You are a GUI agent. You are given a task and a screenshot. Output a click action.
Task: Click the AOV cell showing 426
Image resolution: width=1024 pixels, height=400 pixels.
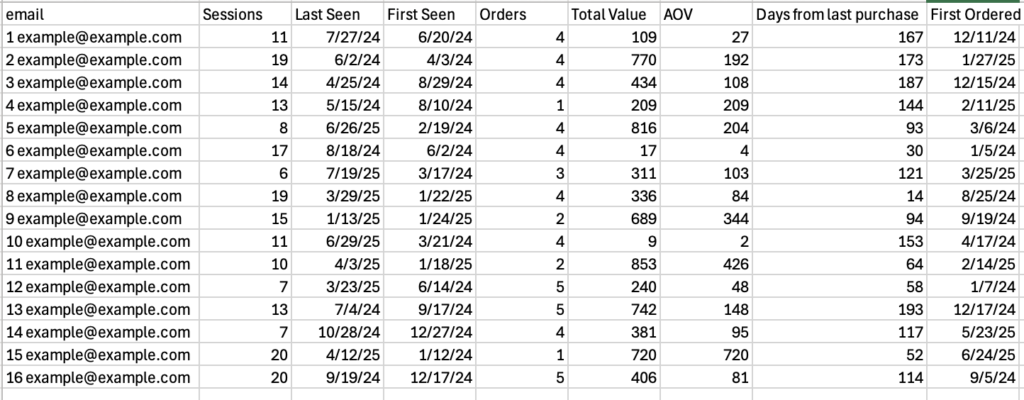tap(706, 264)
